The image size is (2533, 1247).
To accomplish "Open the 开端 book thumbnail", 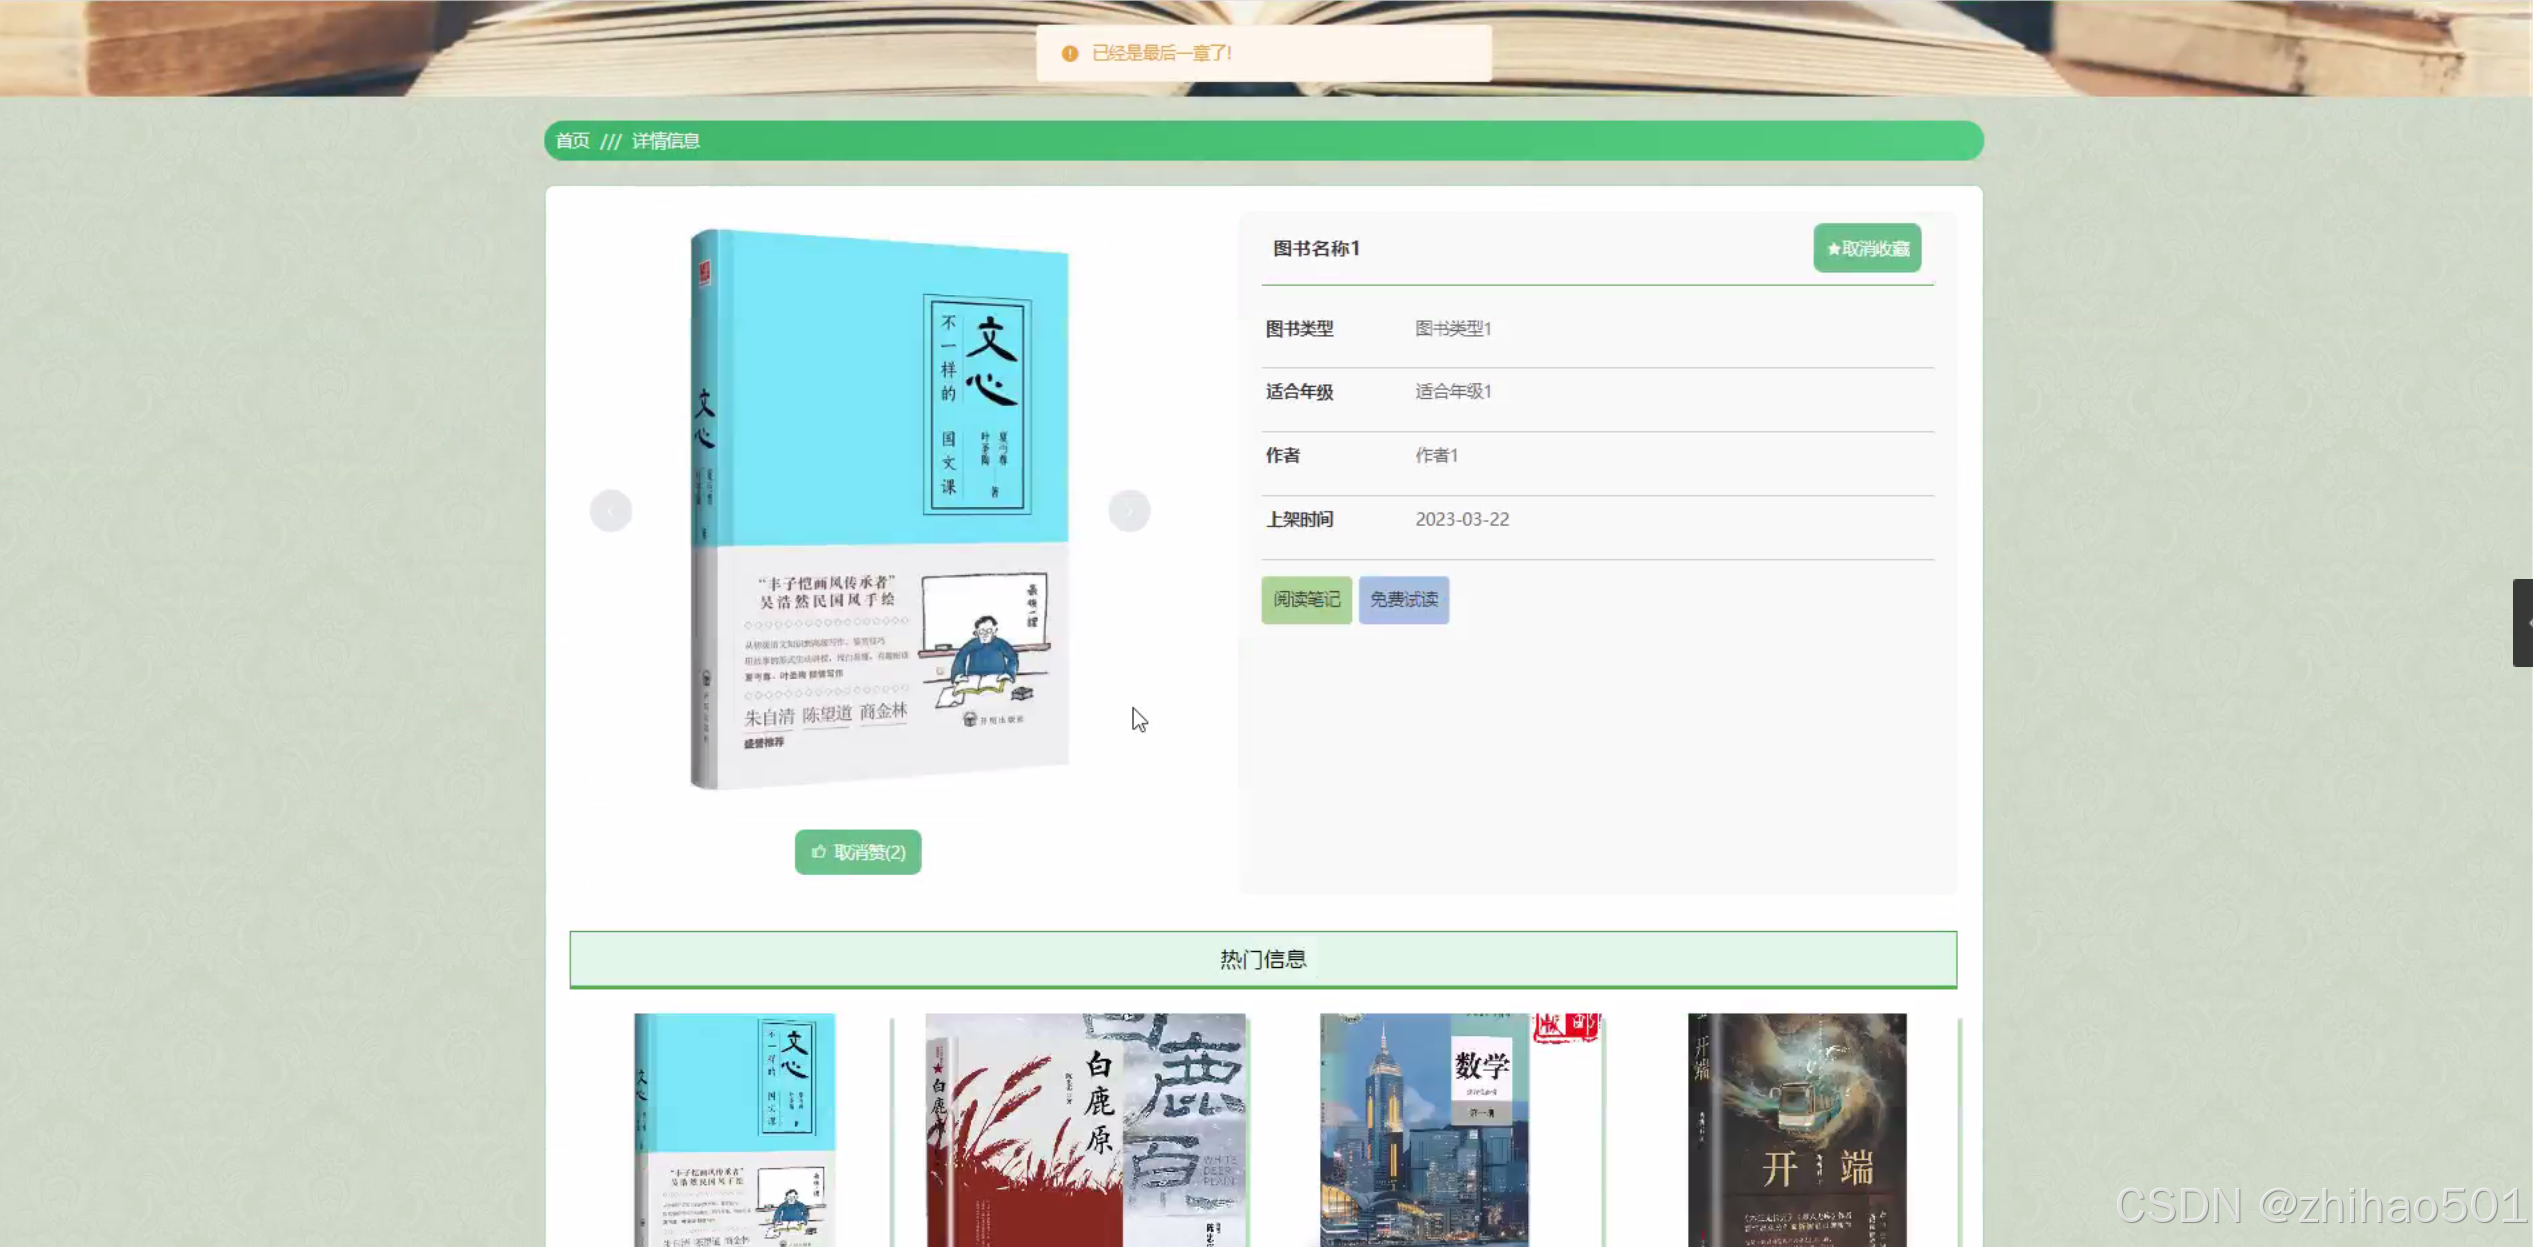I will (1797, 1130).
